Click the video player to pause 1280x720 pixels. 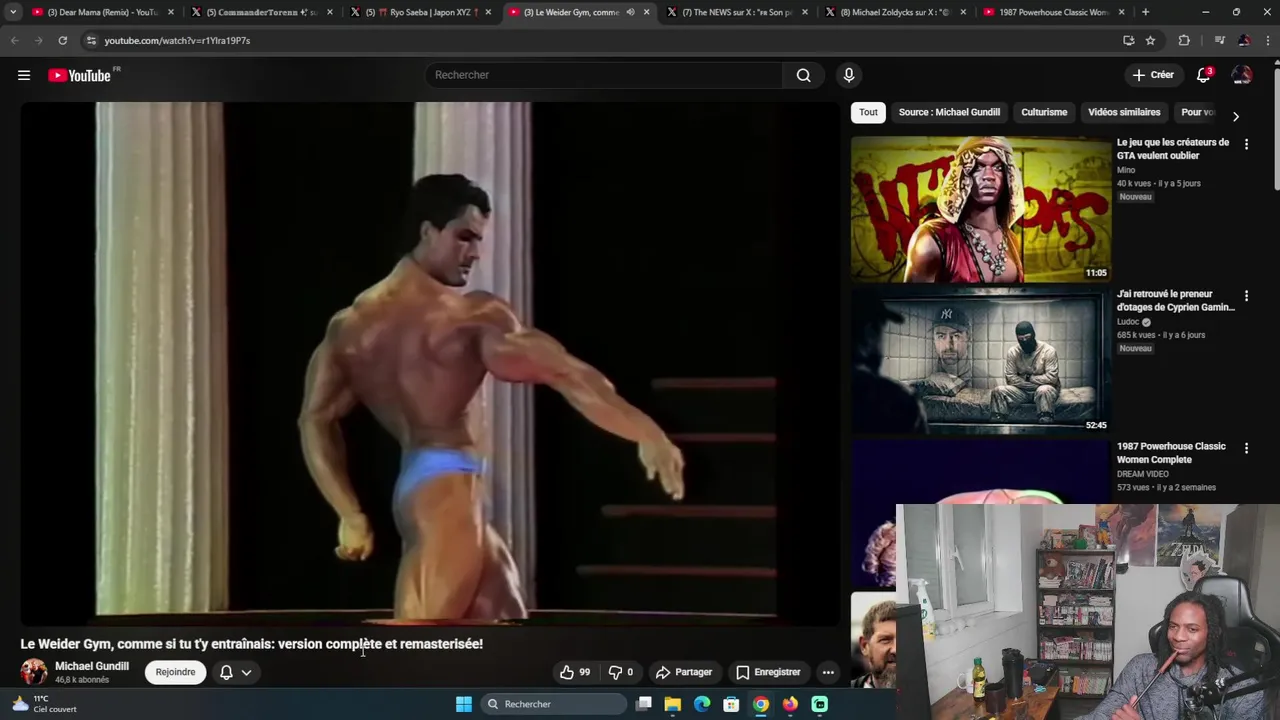(x=430, y=363)
